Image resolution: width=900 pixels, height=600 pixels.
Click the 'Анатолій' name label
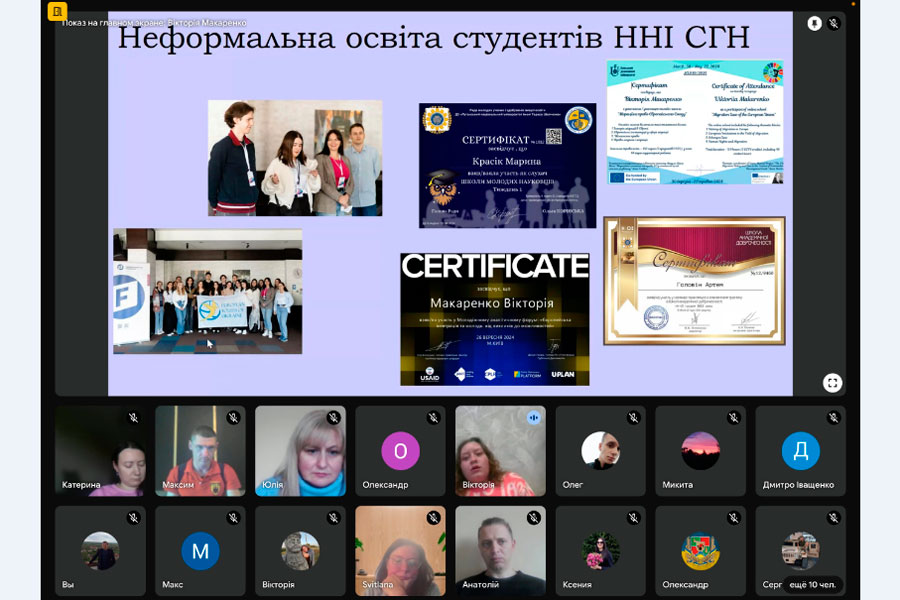(x=480, y=584)
